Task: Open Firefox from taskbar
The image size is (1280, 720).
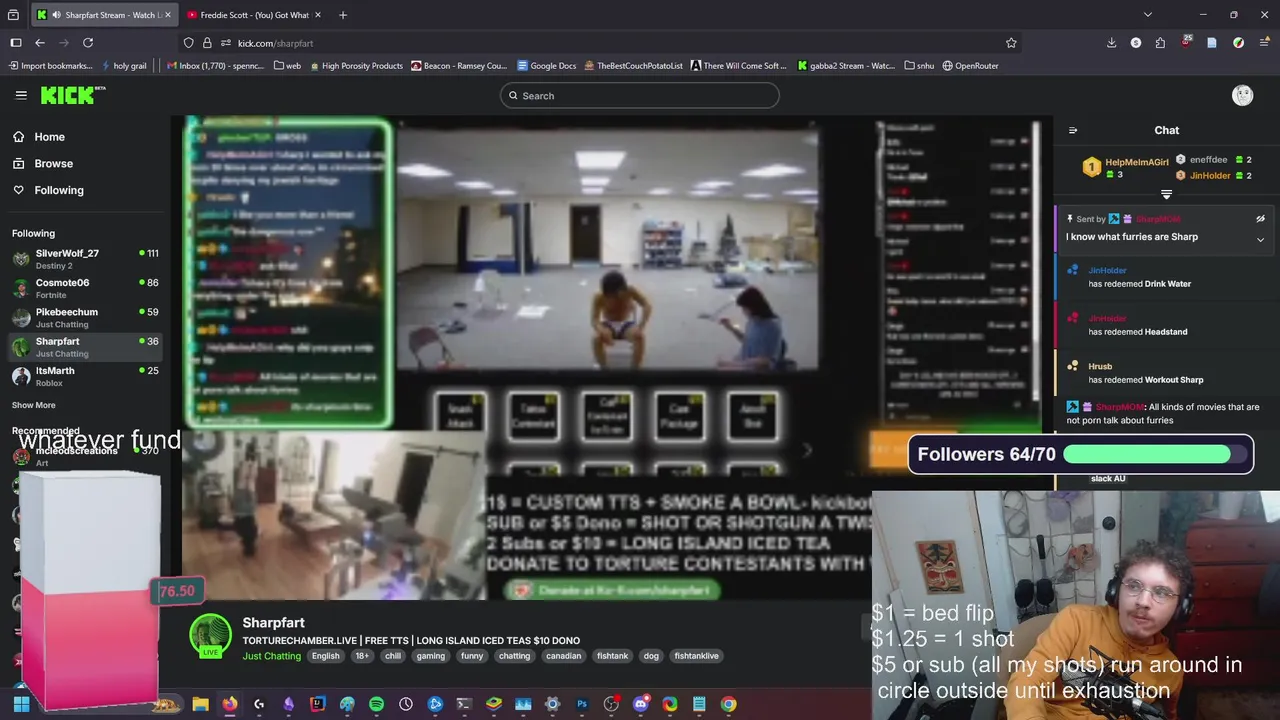Action: click(230, 704)
